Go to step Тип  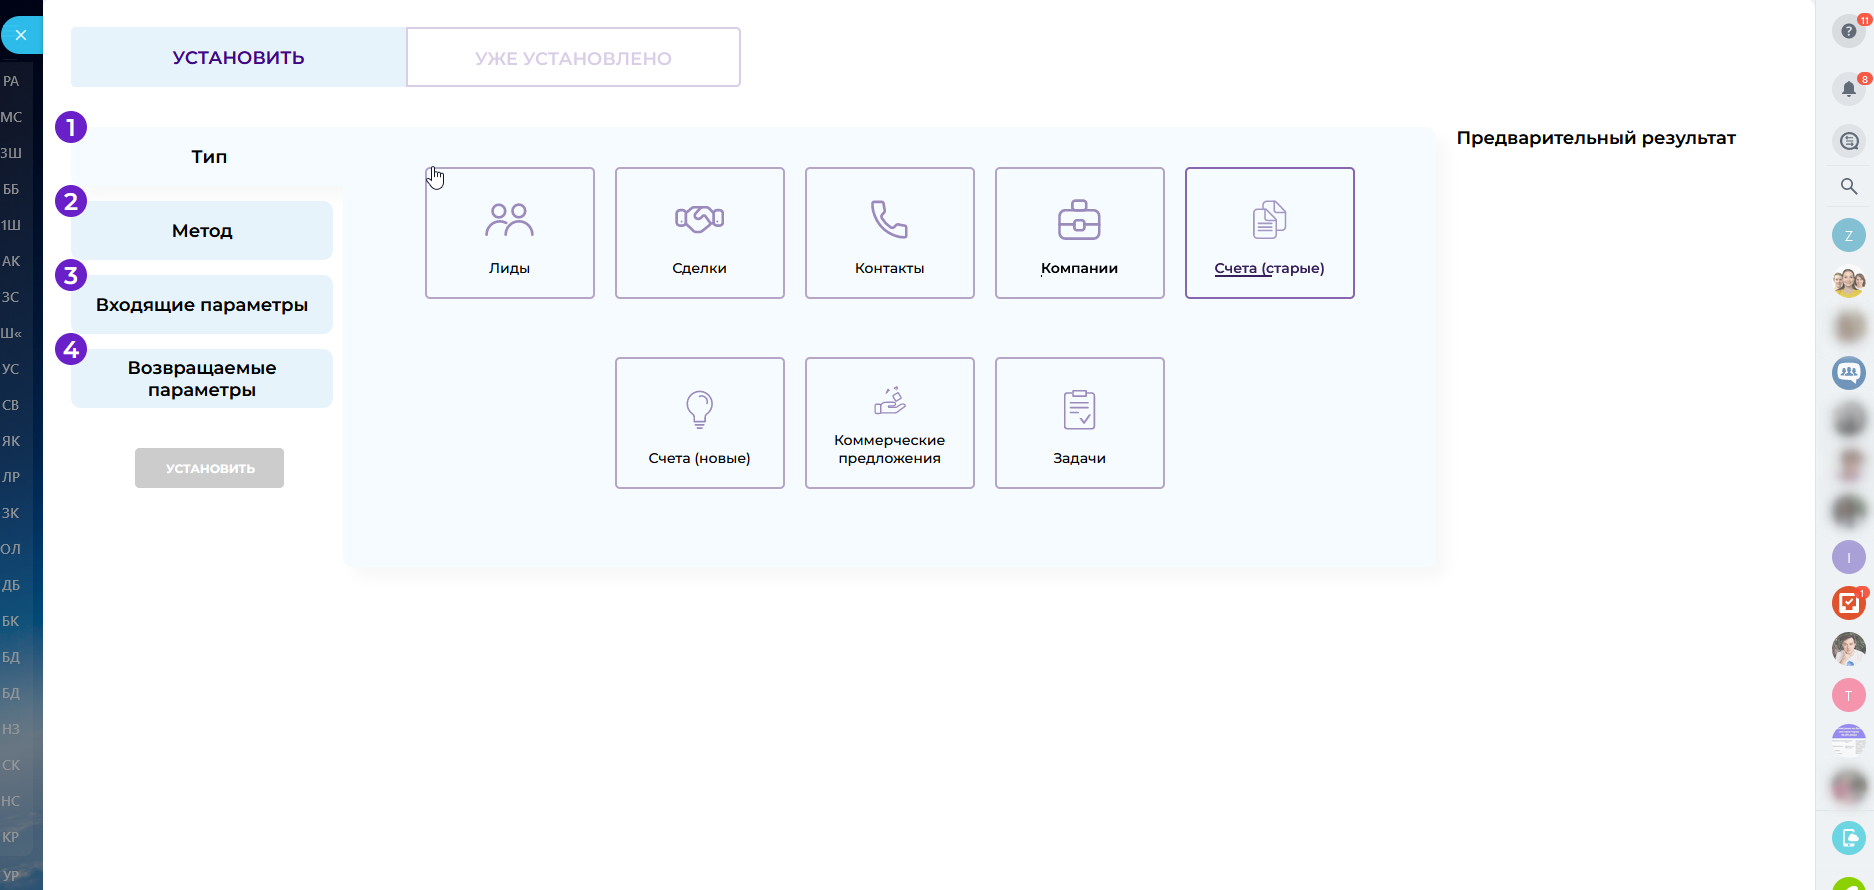209,157
